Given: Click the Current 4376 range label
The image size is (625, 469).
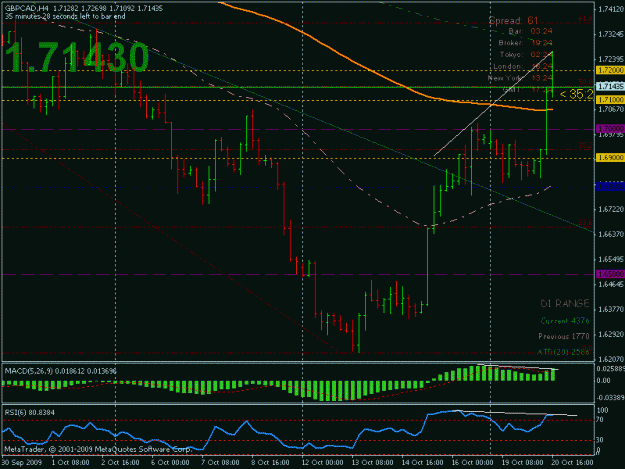Looking at the screenshot, I should [x=565, y=321].
